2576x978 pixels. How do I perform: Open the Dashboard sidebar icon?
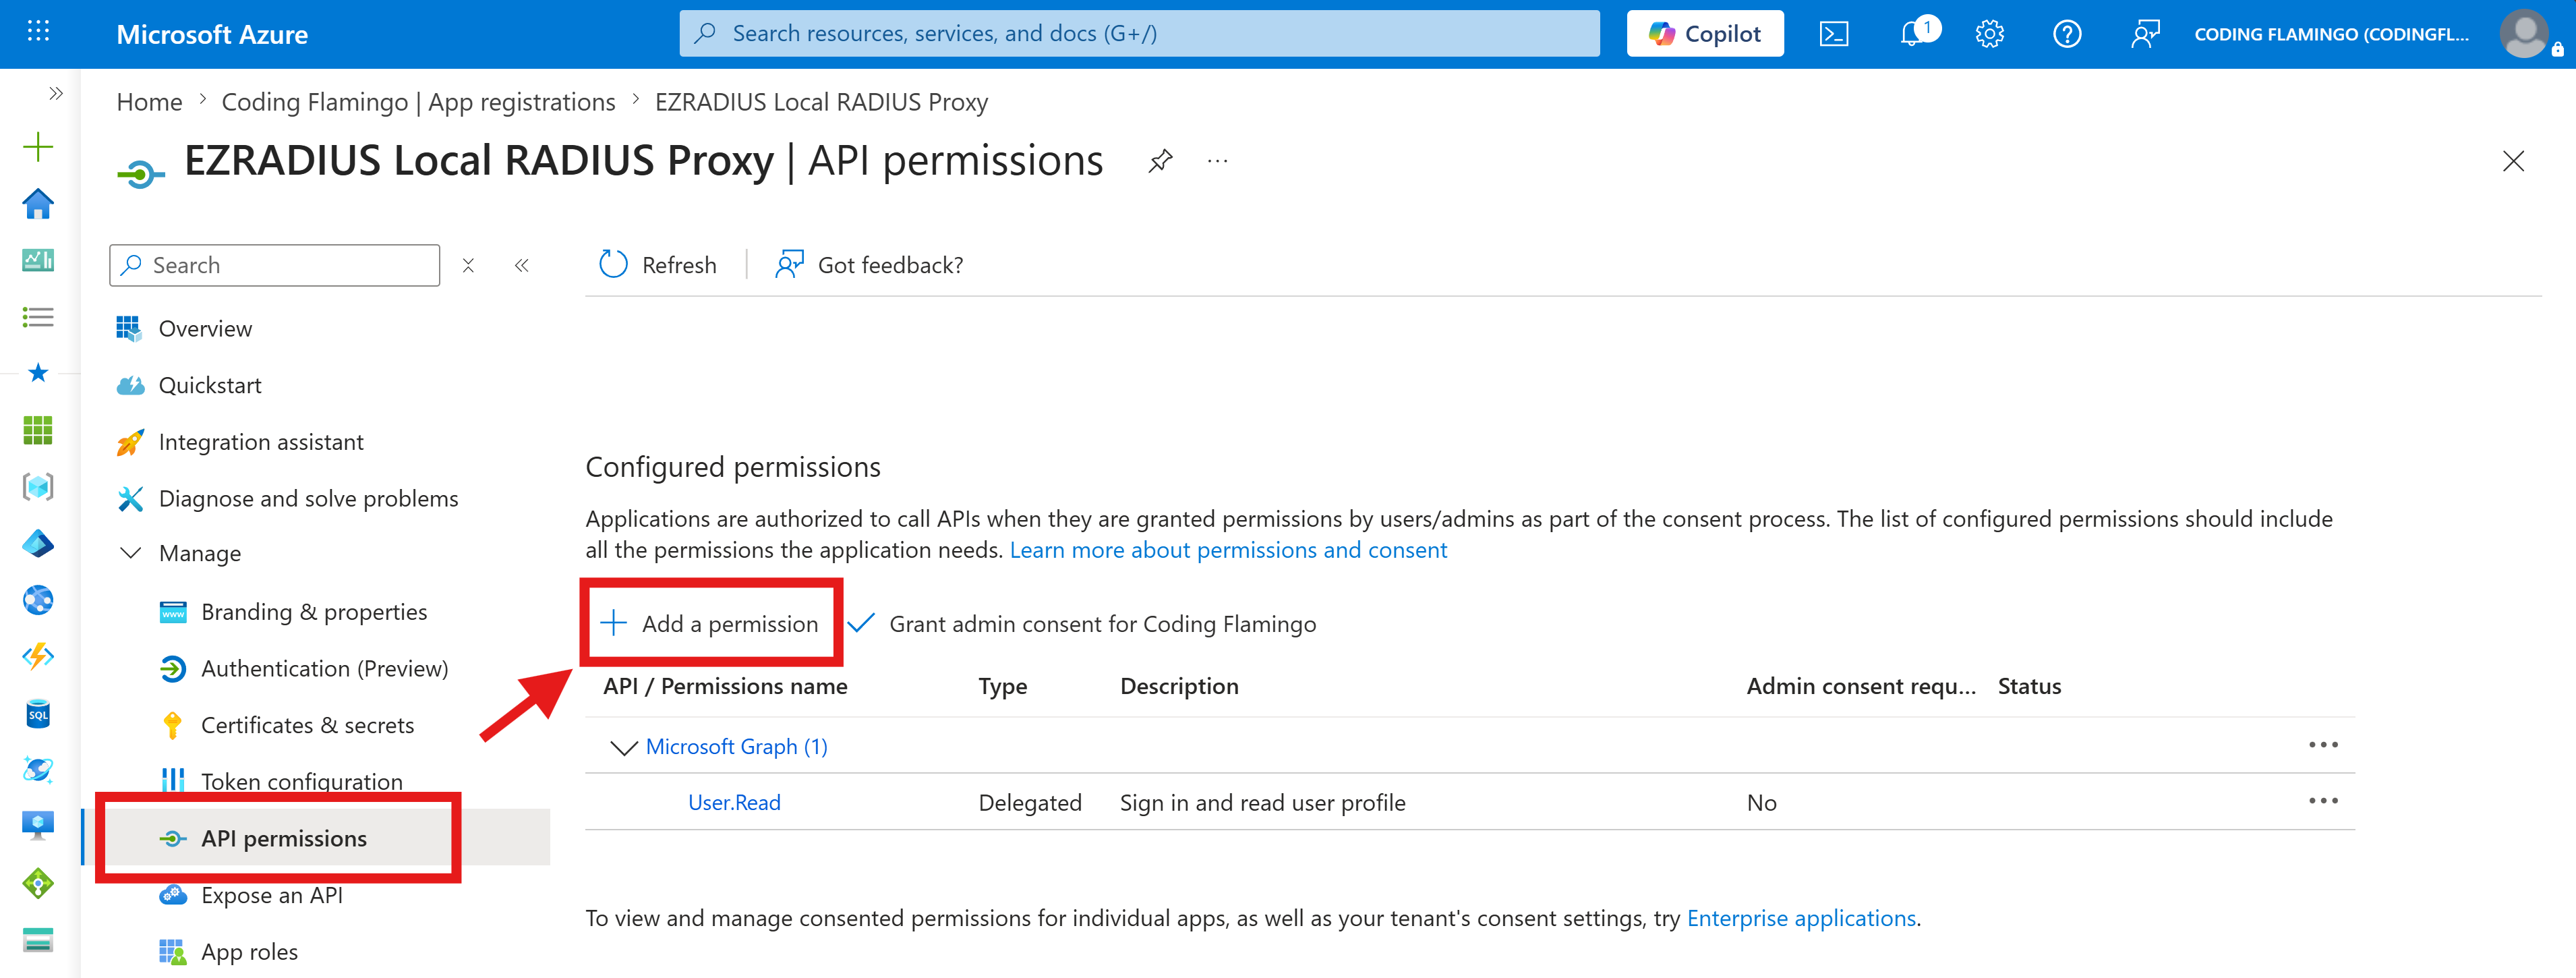38,260
